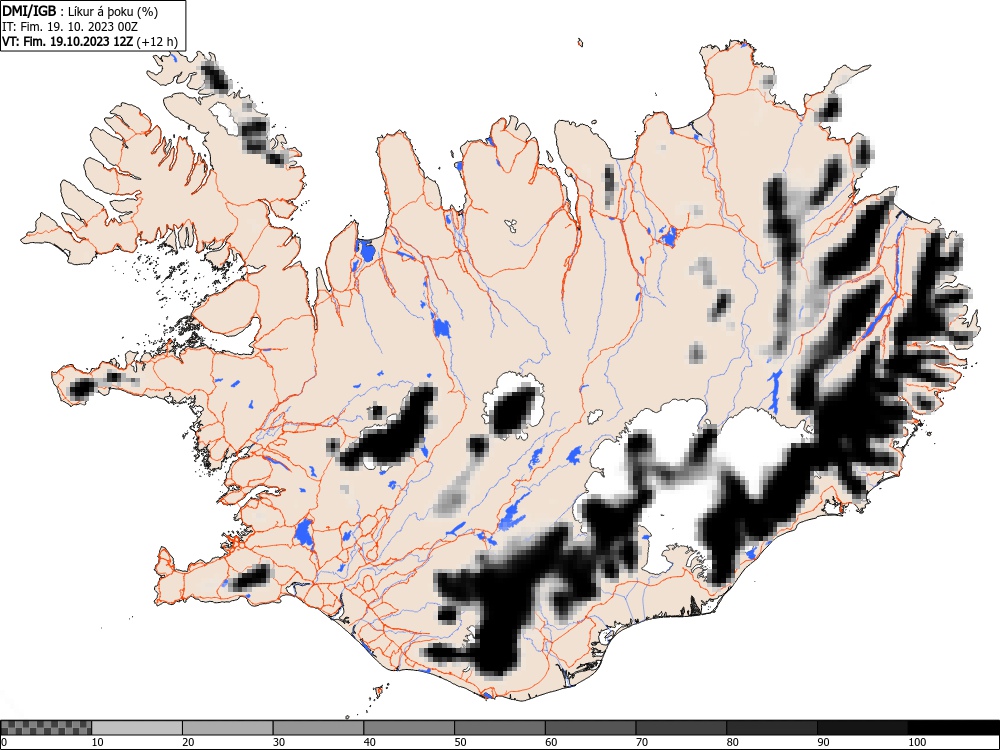This screenshot has height=750, width=1000.
Task: Click the 90-100 percent black legend swatch
Action: pyautogui.click(x=862, y=728)
